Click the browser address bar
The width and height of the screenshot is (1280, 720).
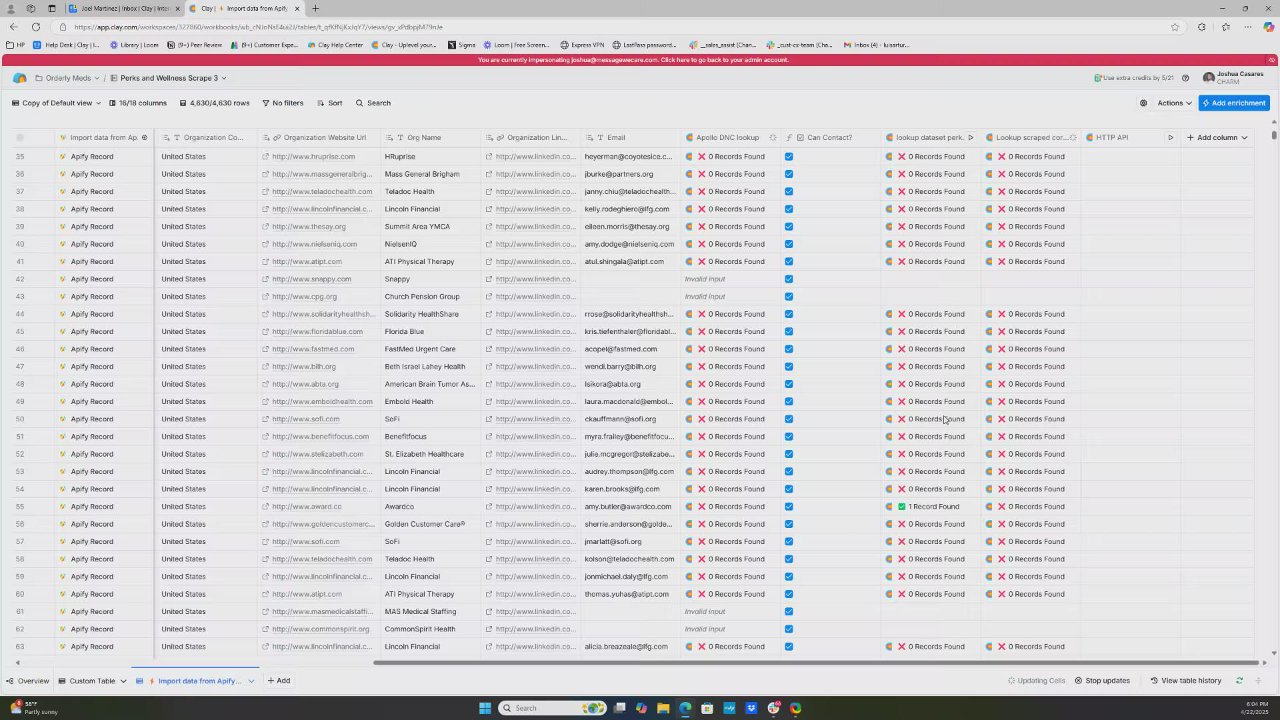click(x=600, y=27)
